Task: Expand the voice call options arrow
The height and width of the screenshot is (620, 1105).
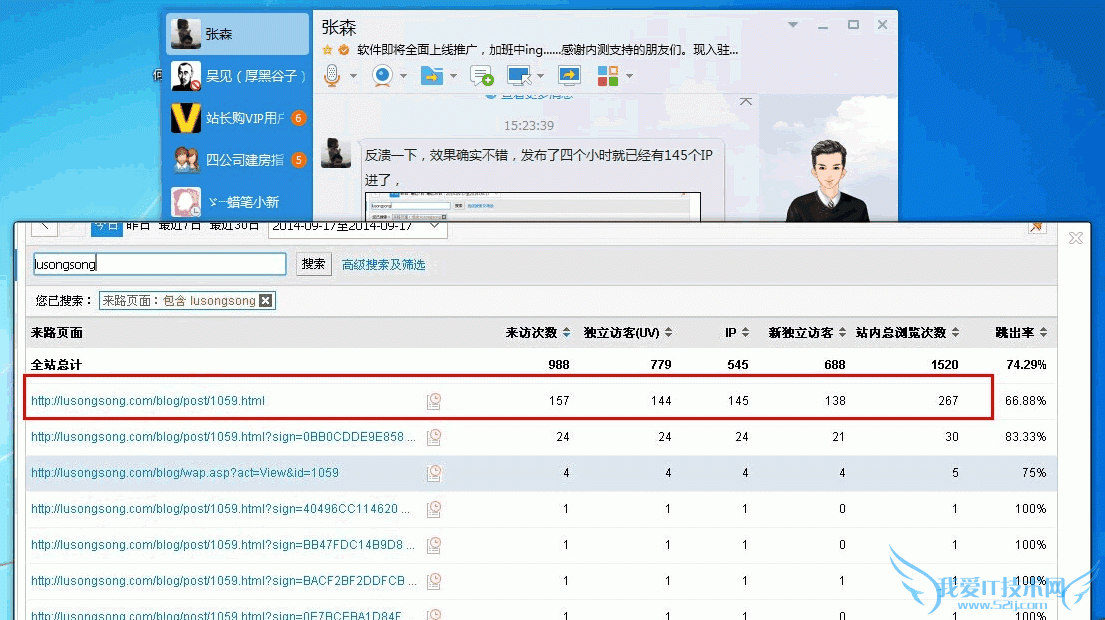Action: 352,76
